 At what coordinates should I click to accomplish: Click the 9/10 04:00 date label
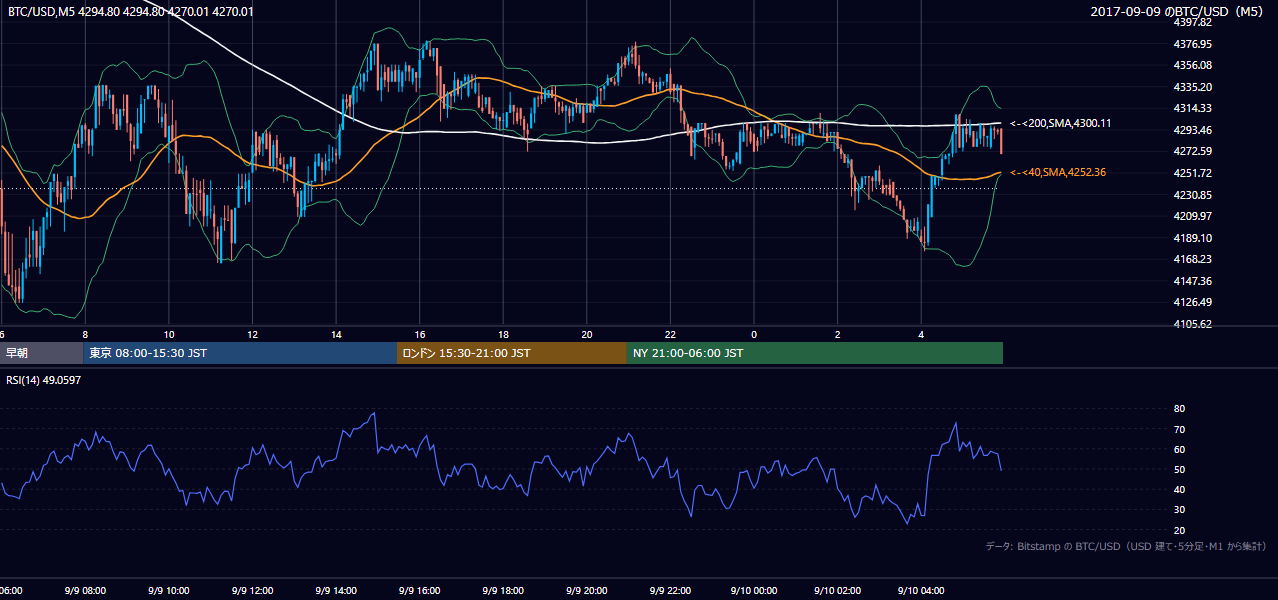click(922, 591)
